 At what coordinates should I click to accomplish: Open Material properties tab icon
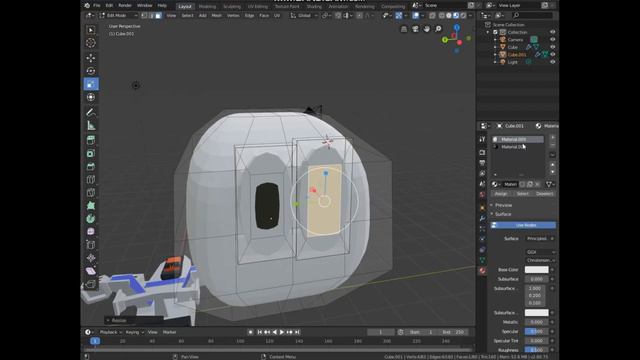click(x=482, y=271)
